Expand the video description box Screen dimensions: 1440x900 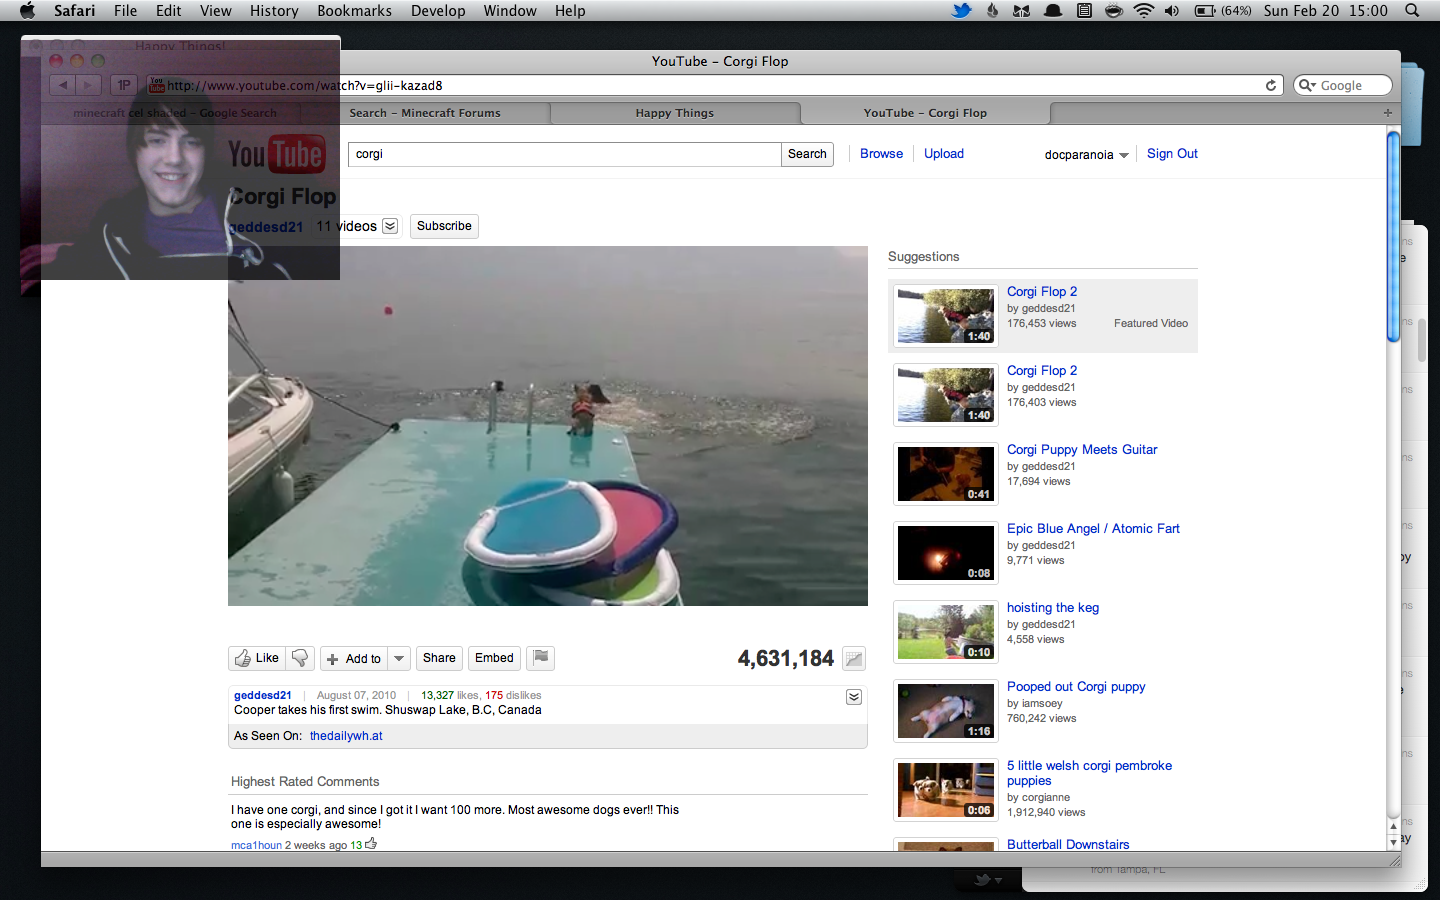tap(854, 697)
